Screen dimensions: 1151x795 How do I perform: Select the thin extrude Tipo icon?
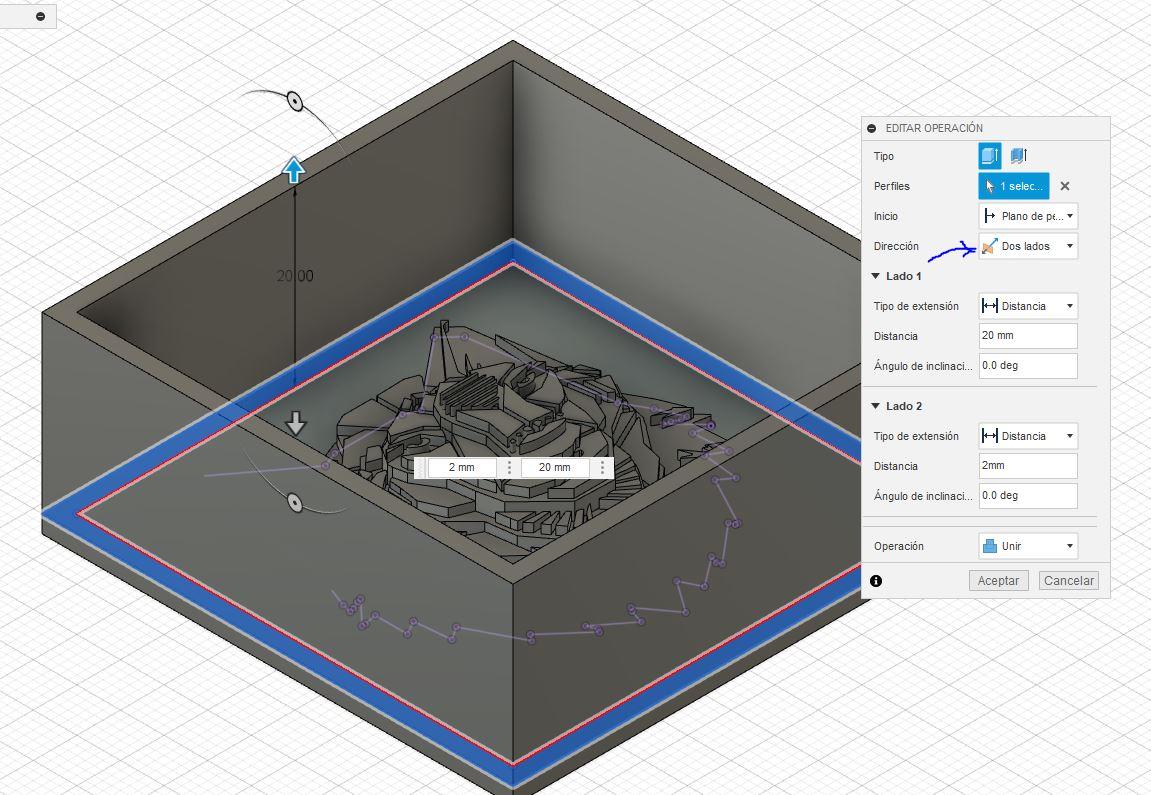tap(1018, 156)
